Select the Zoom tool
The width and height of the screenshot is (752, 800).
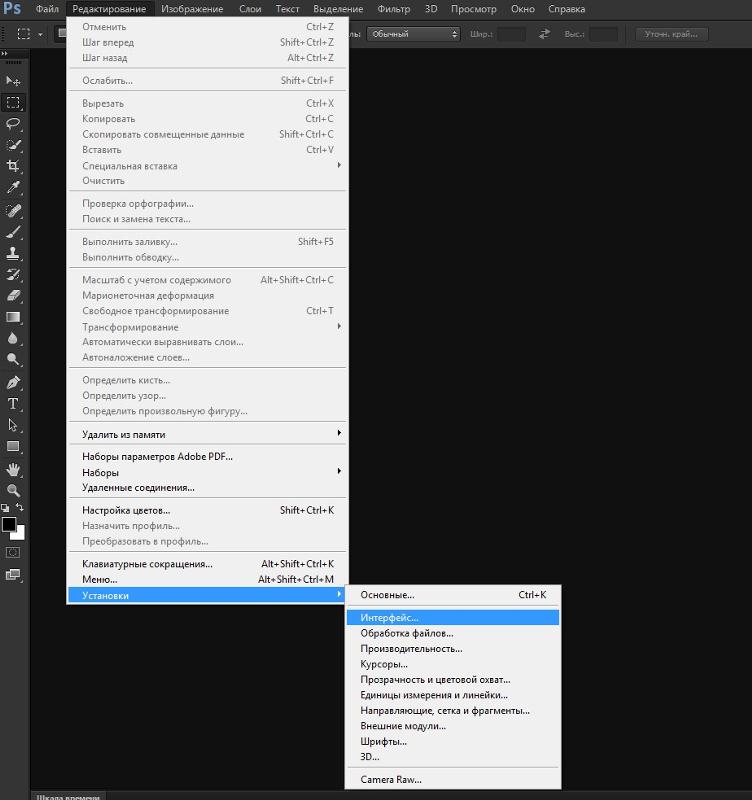[13, 490]
